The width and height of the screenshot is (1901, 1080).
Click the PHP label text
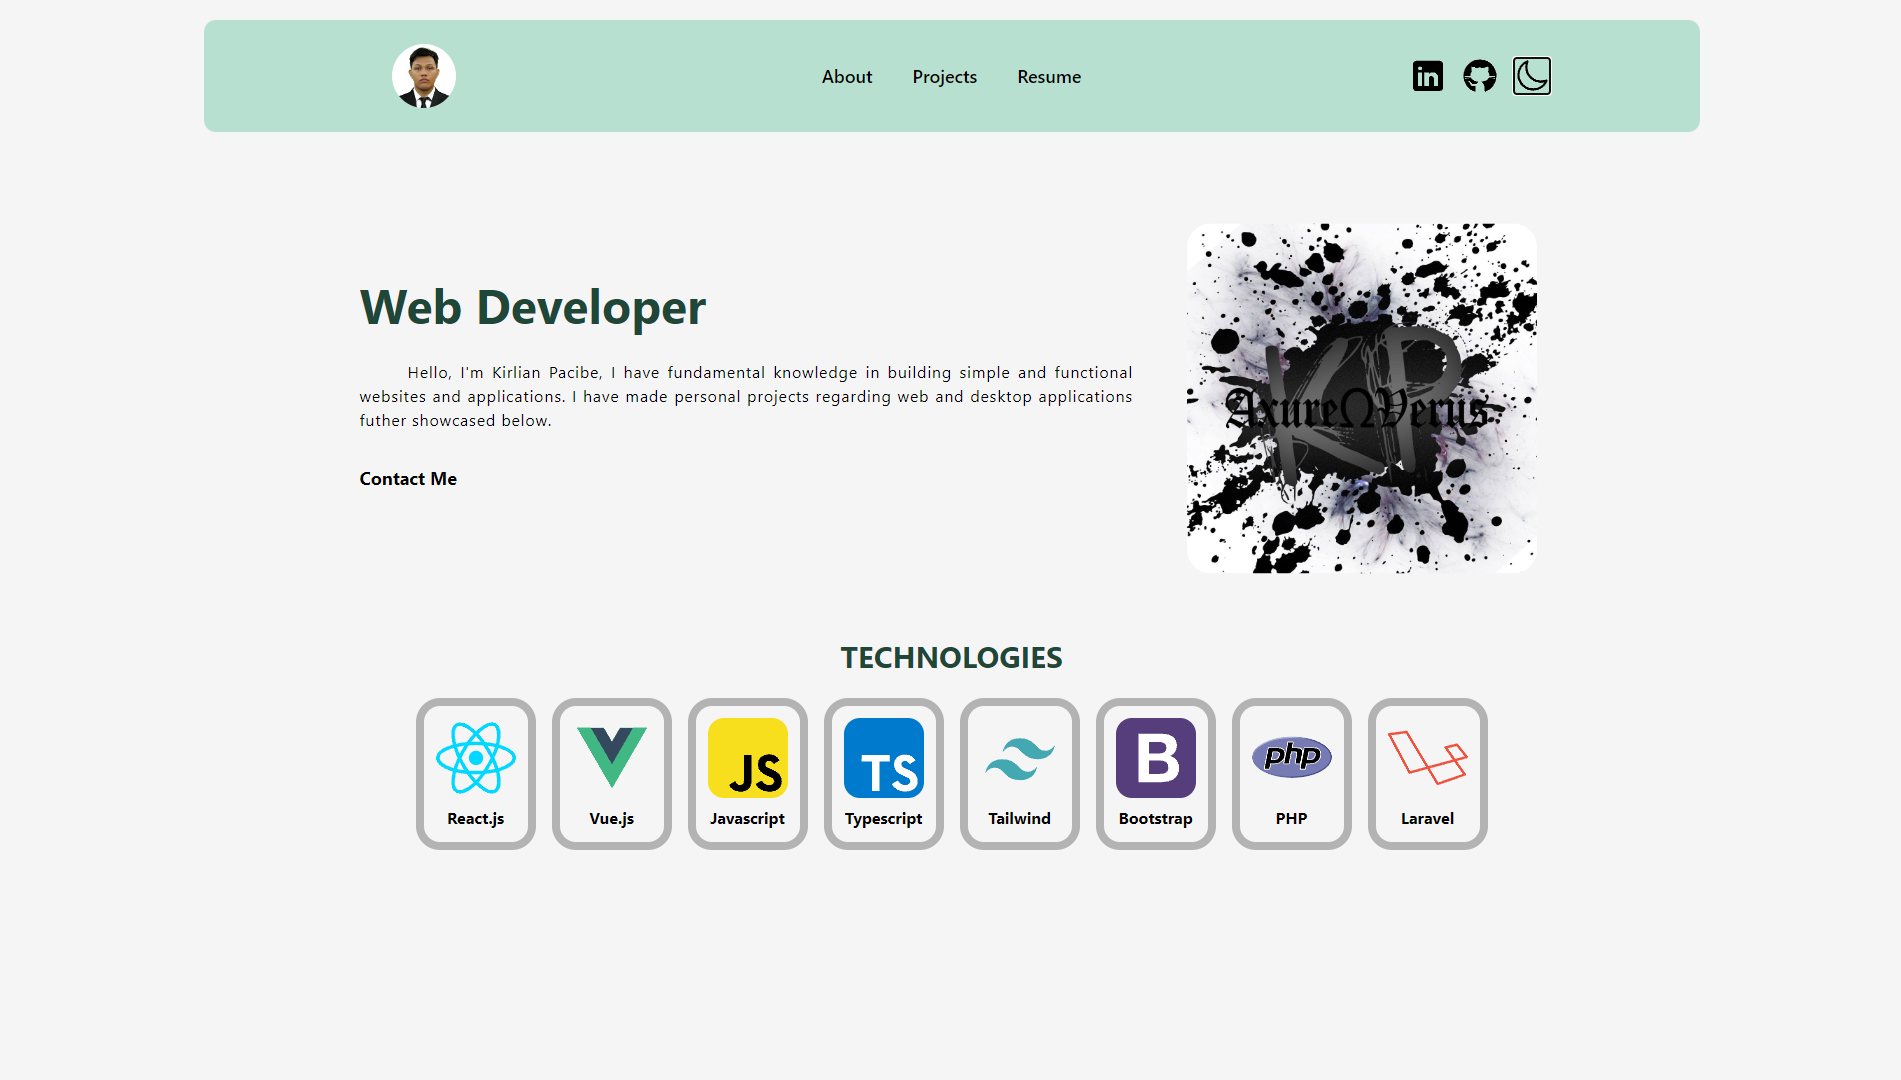[1292, 819]
